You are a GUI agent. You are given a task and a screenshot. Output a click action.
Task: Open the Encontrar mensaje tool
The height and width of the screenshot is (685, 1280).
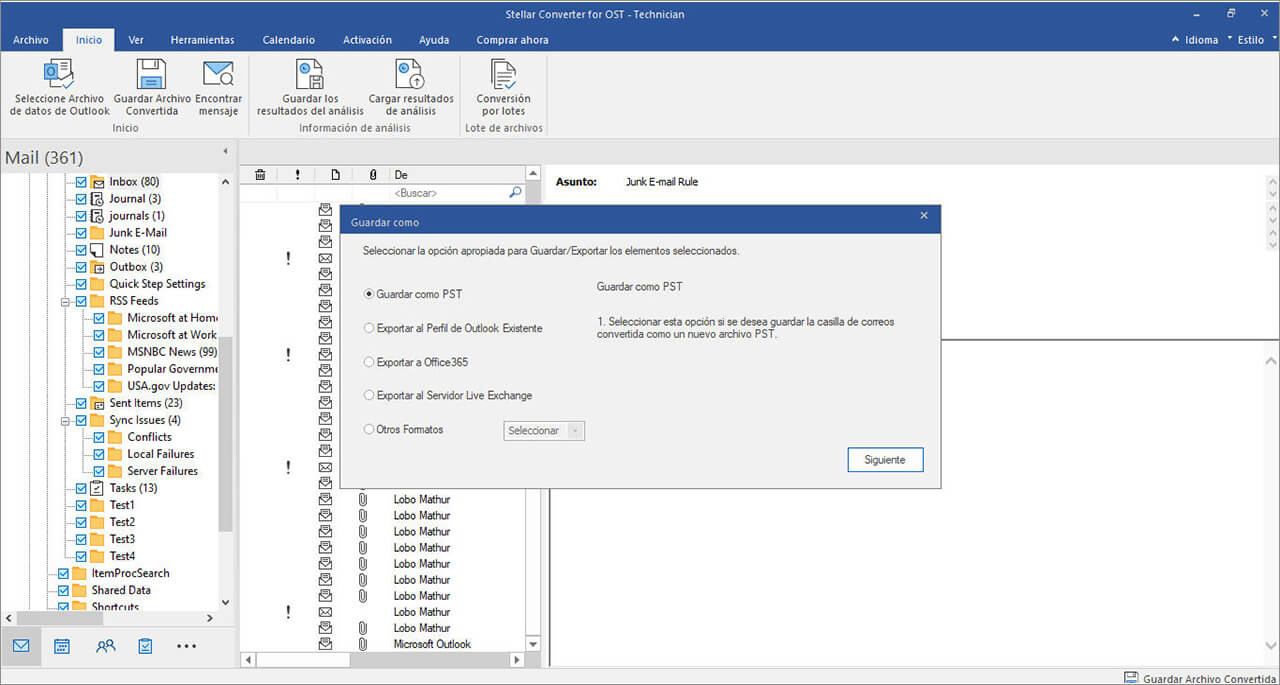pos(218,76)
